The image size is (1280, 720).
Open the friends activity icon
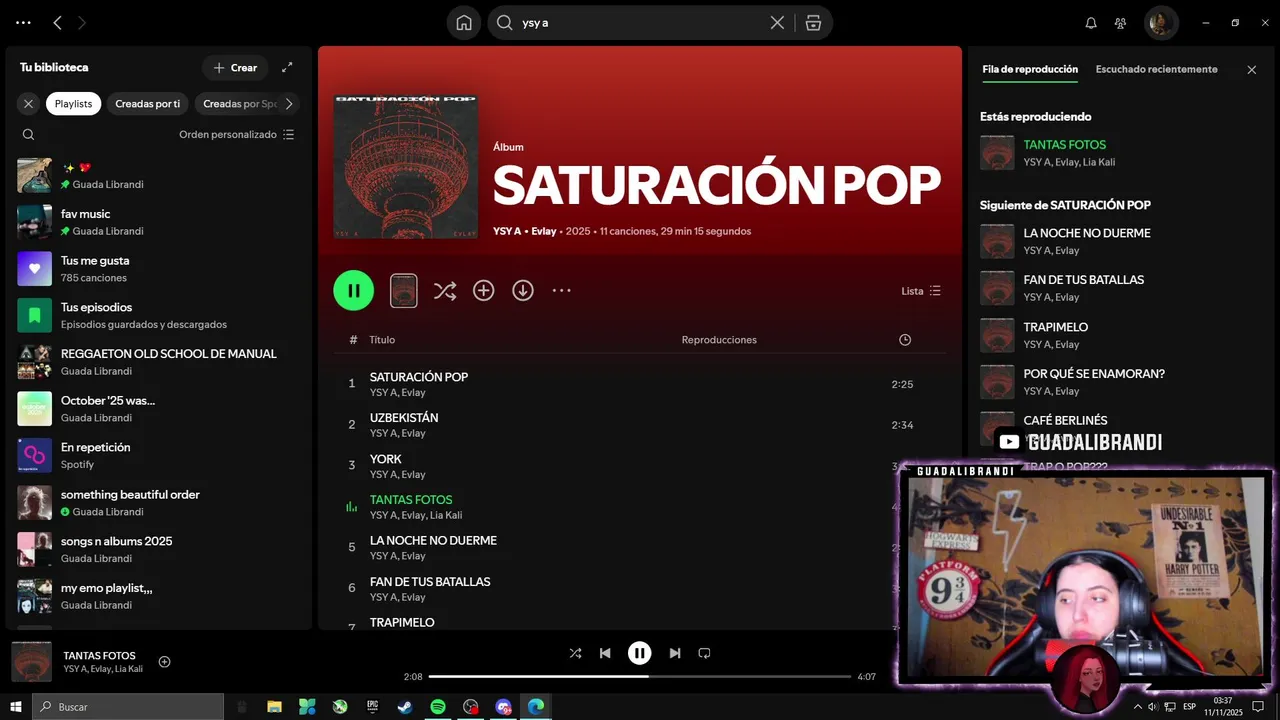[x=1121, y=23]
